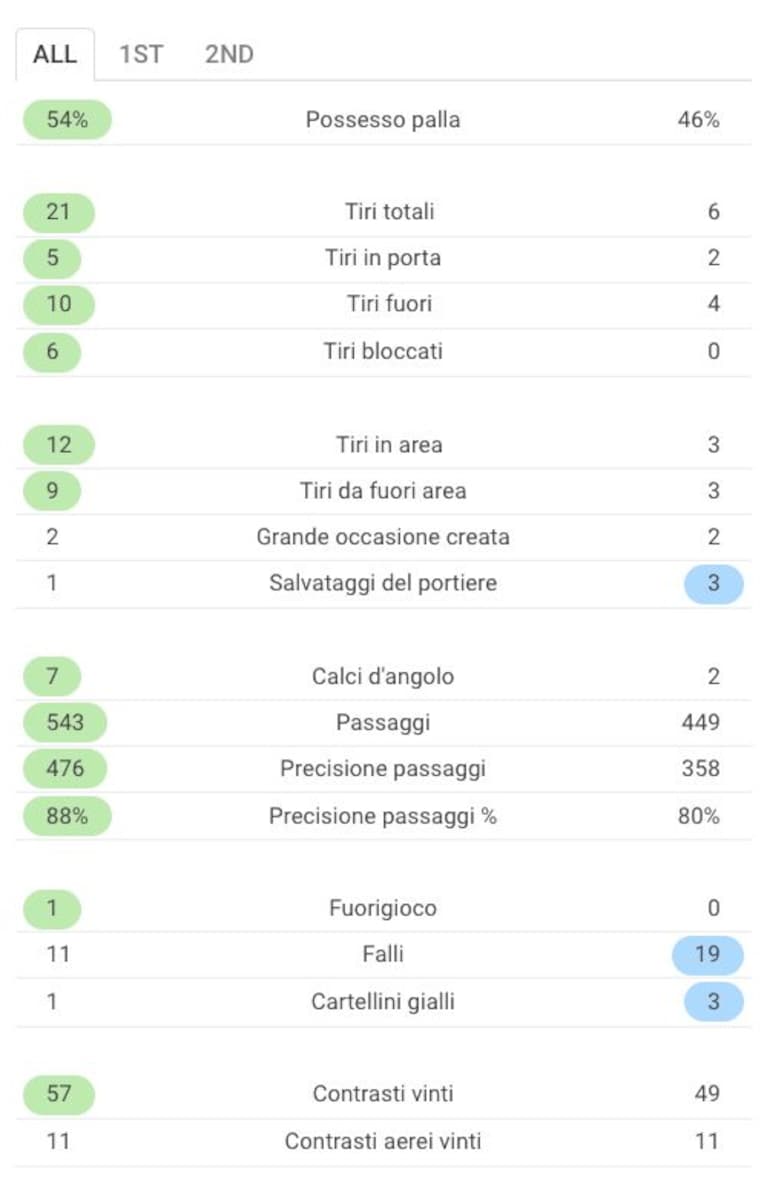Click the Tiri bloccati label

[383, 351]
